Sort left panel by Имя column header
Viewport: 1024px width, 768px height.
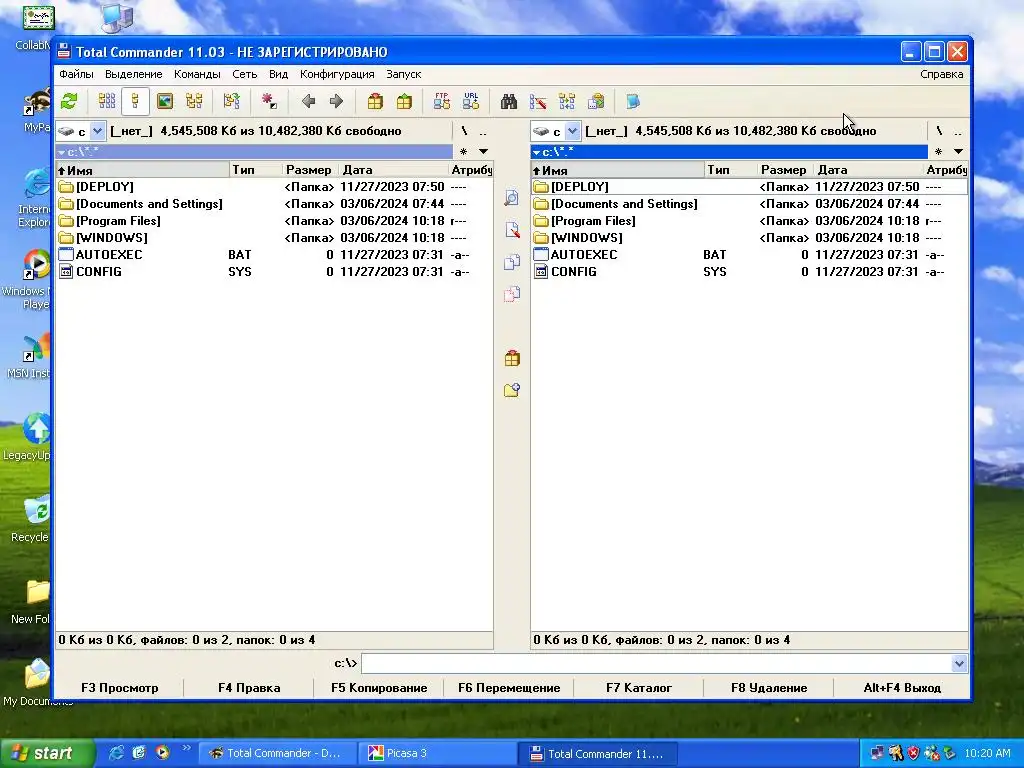(143, 170)
